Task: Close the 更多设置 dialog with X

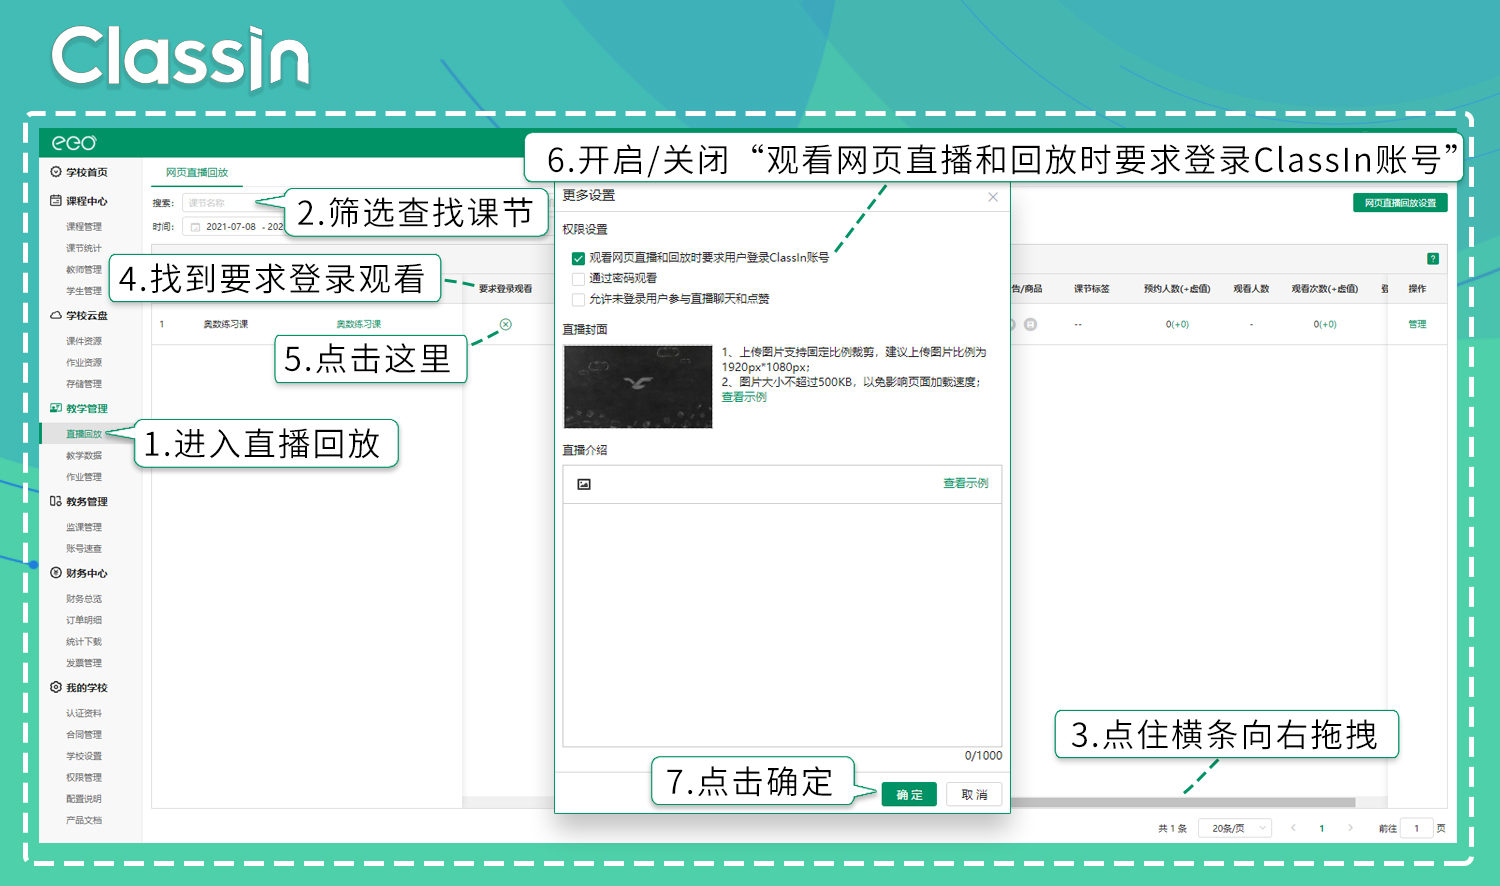Action: [x=993, y=197]
